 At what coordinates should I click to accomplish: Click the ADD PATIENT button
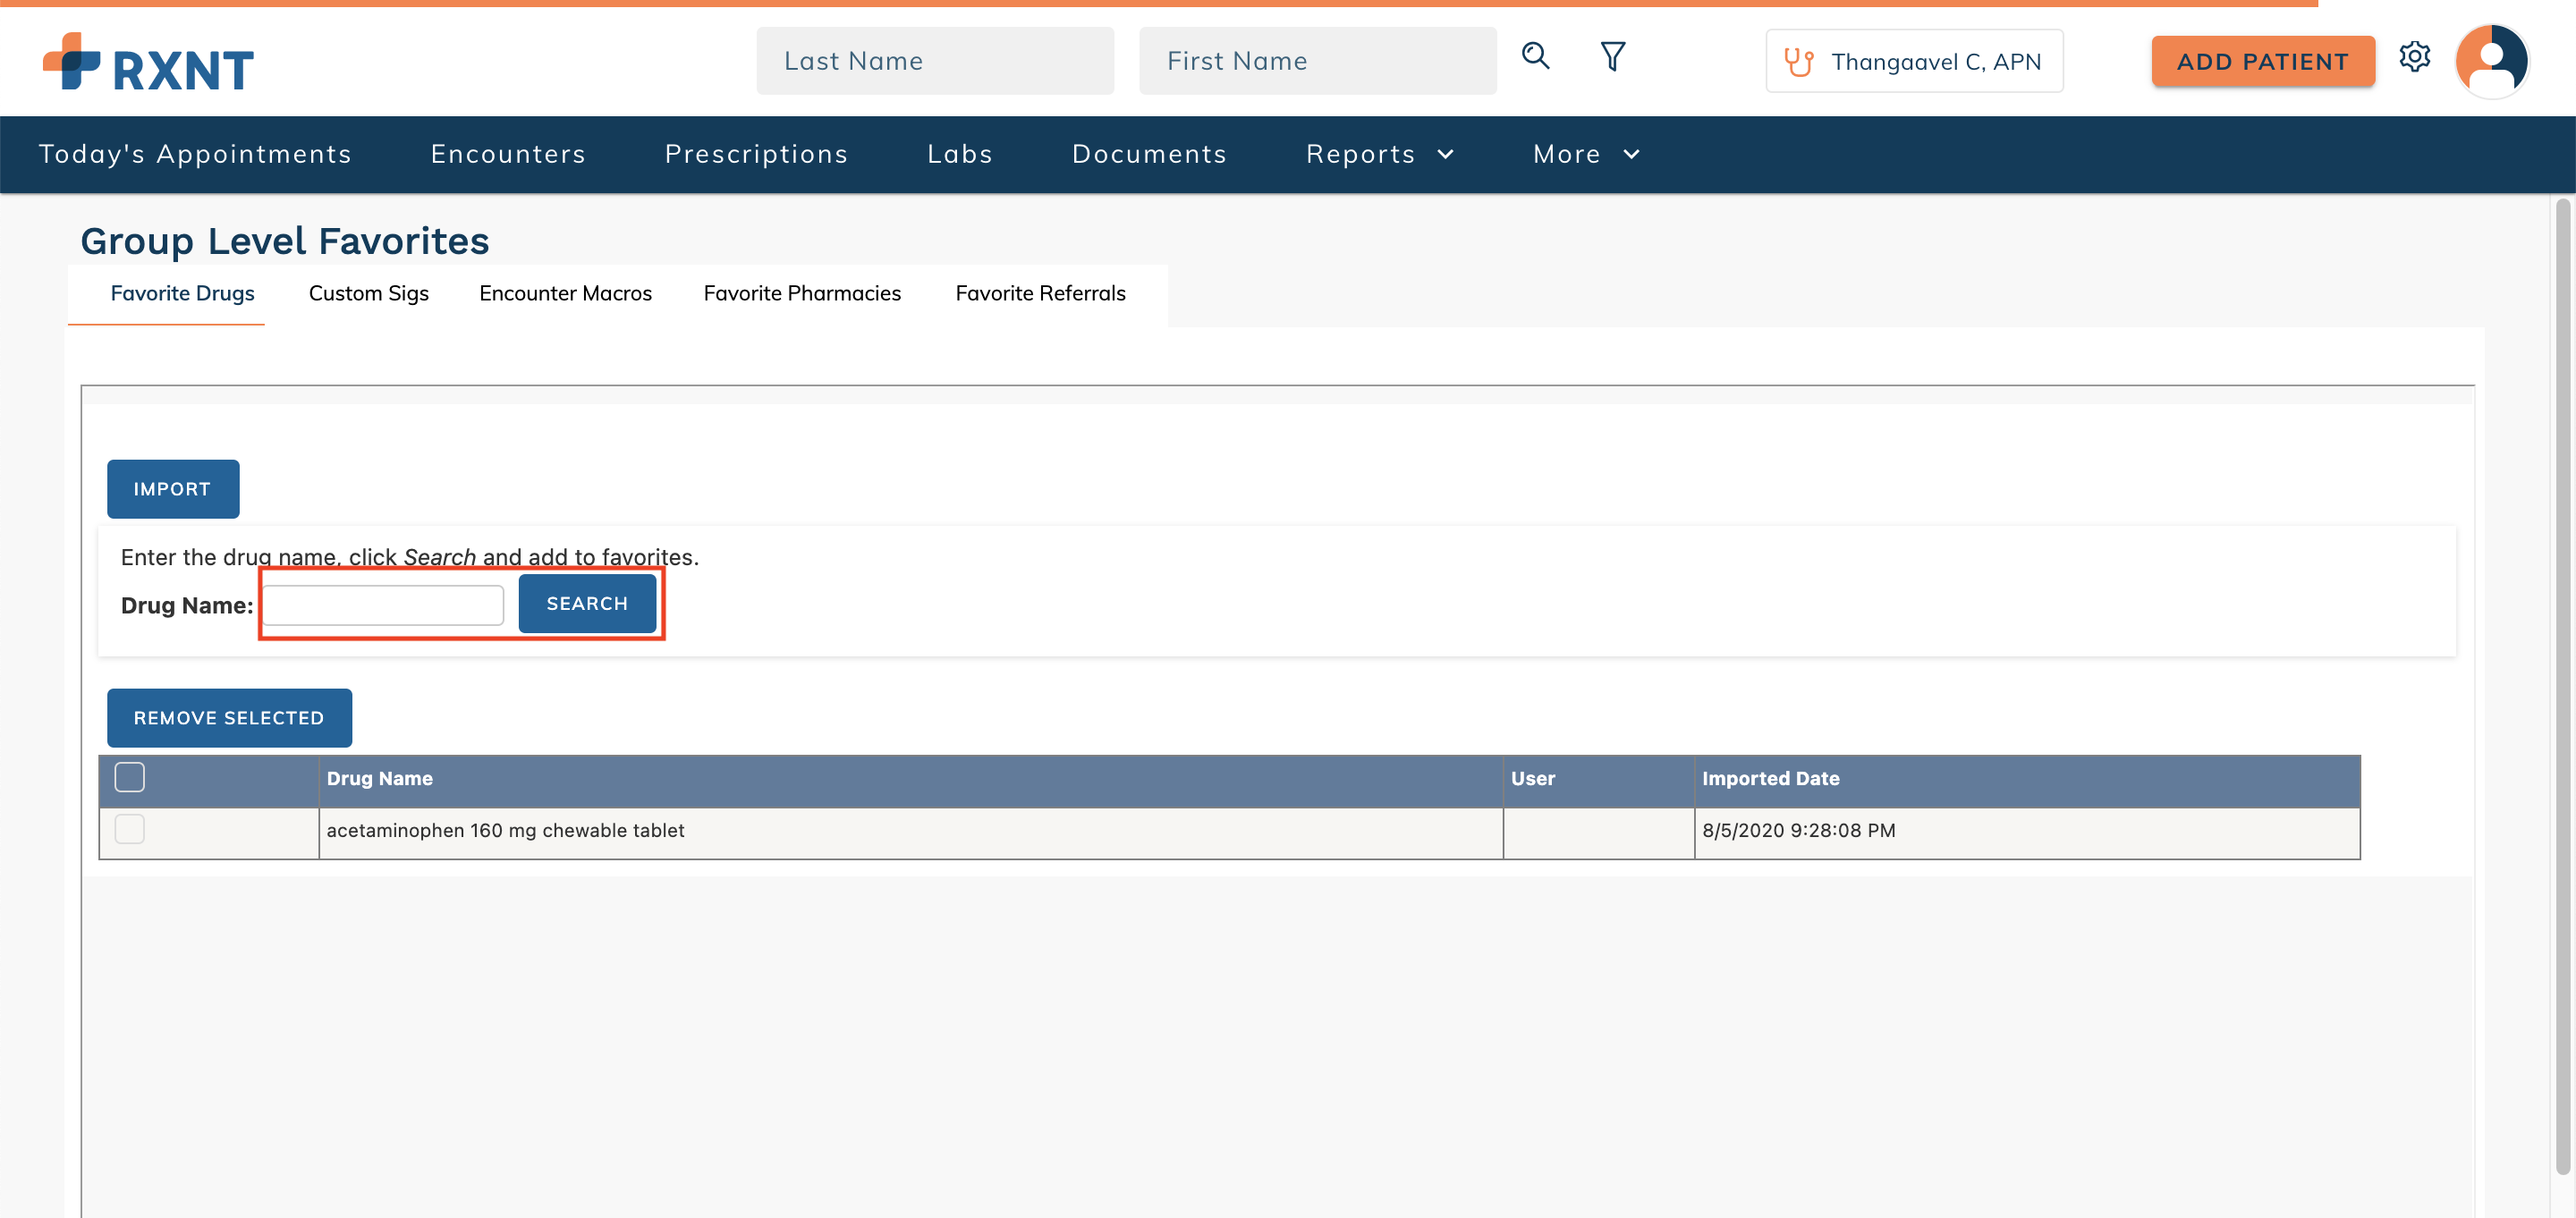click(2262, 62)
